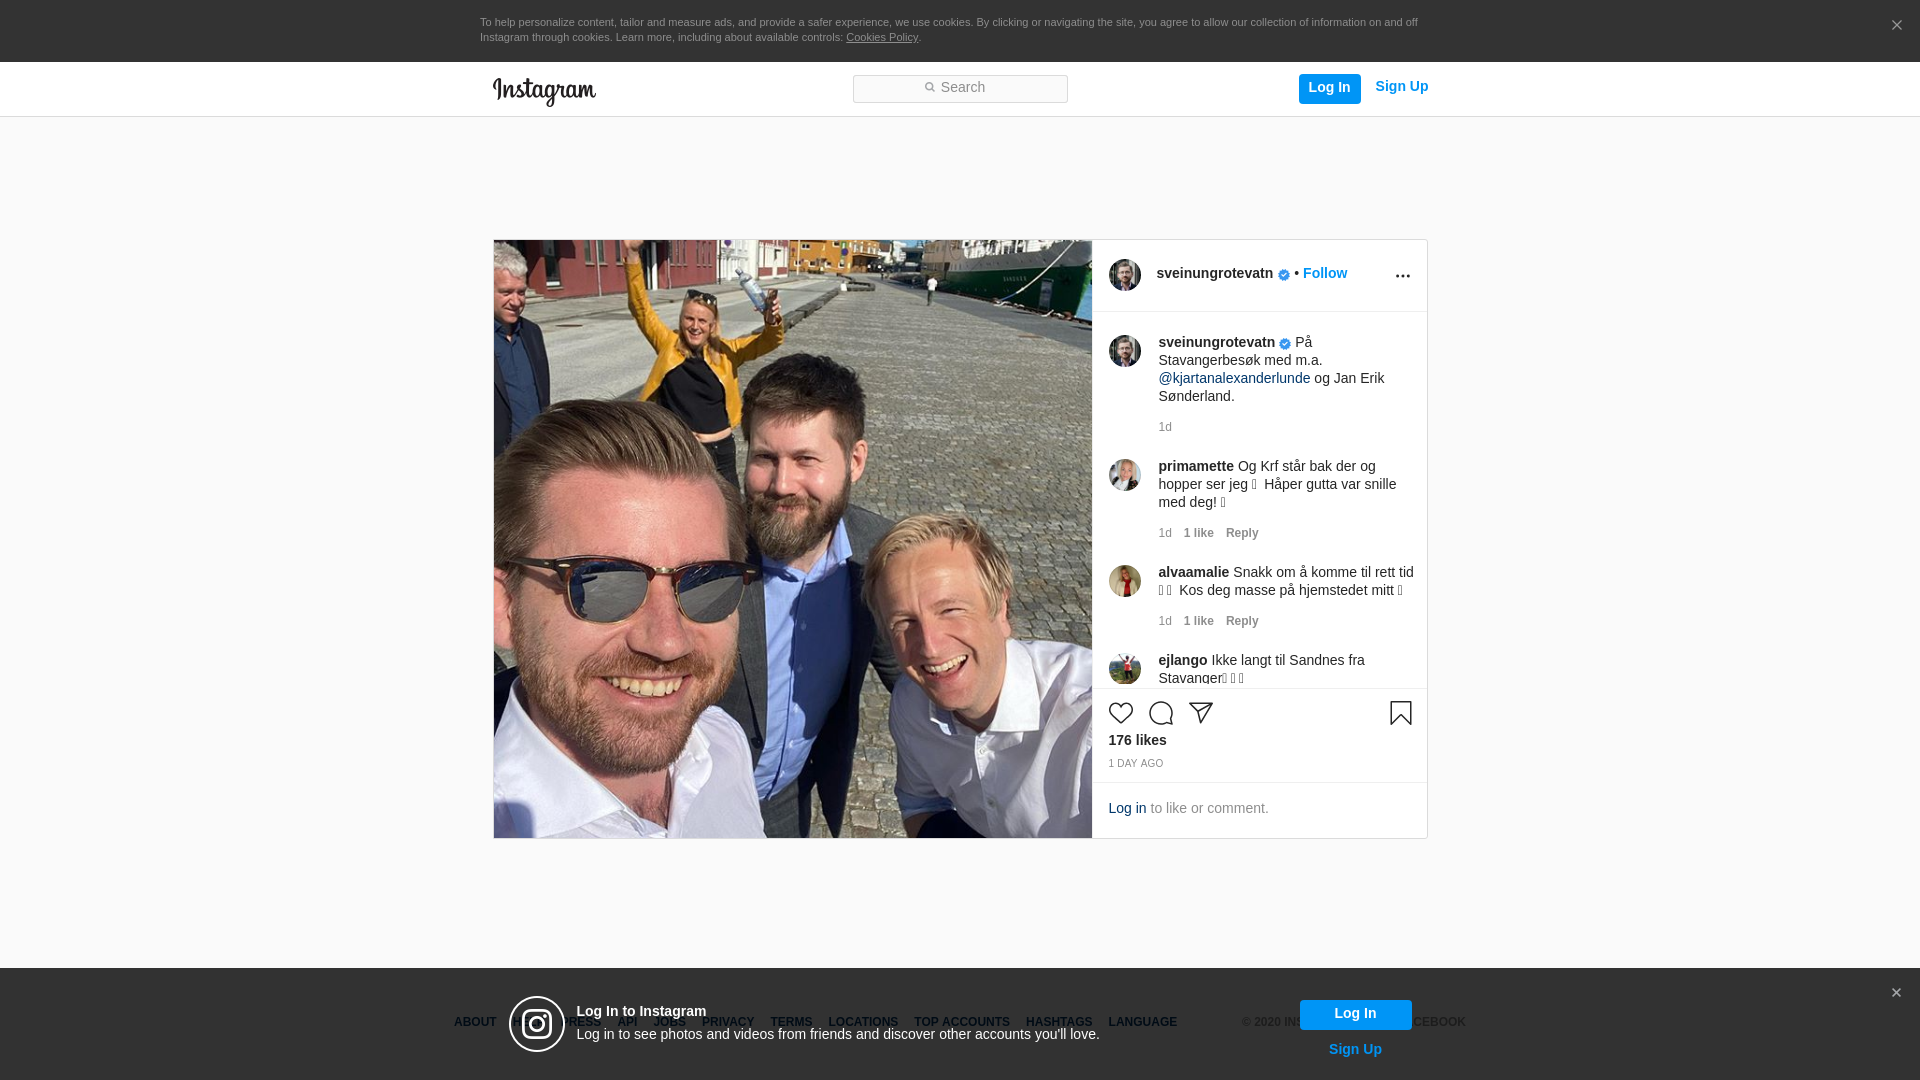This screenshot has height=1080, width=1920.
Task: Dismiss the cookie notice banner
Action: pos(1896,26)
